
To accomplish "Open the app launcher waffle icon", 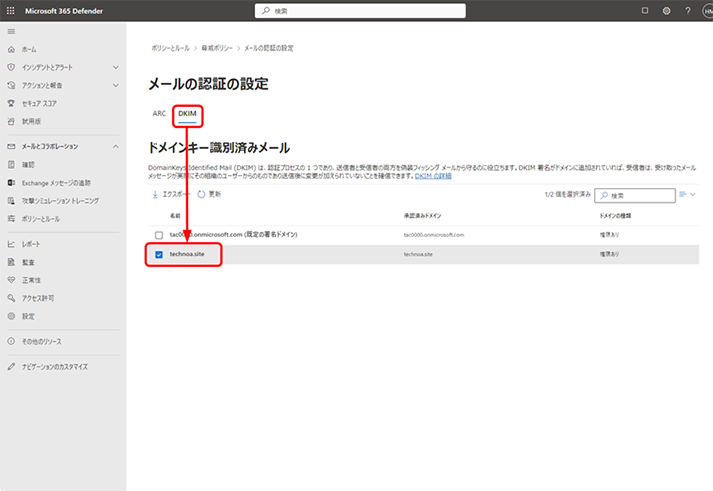I will [10, 10].
